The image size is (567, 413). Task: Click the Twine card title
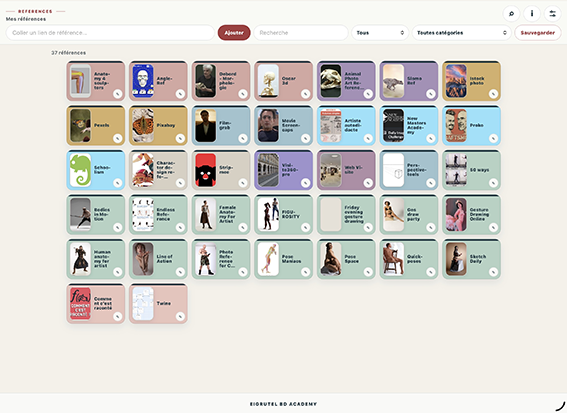[x=163, y=303]
